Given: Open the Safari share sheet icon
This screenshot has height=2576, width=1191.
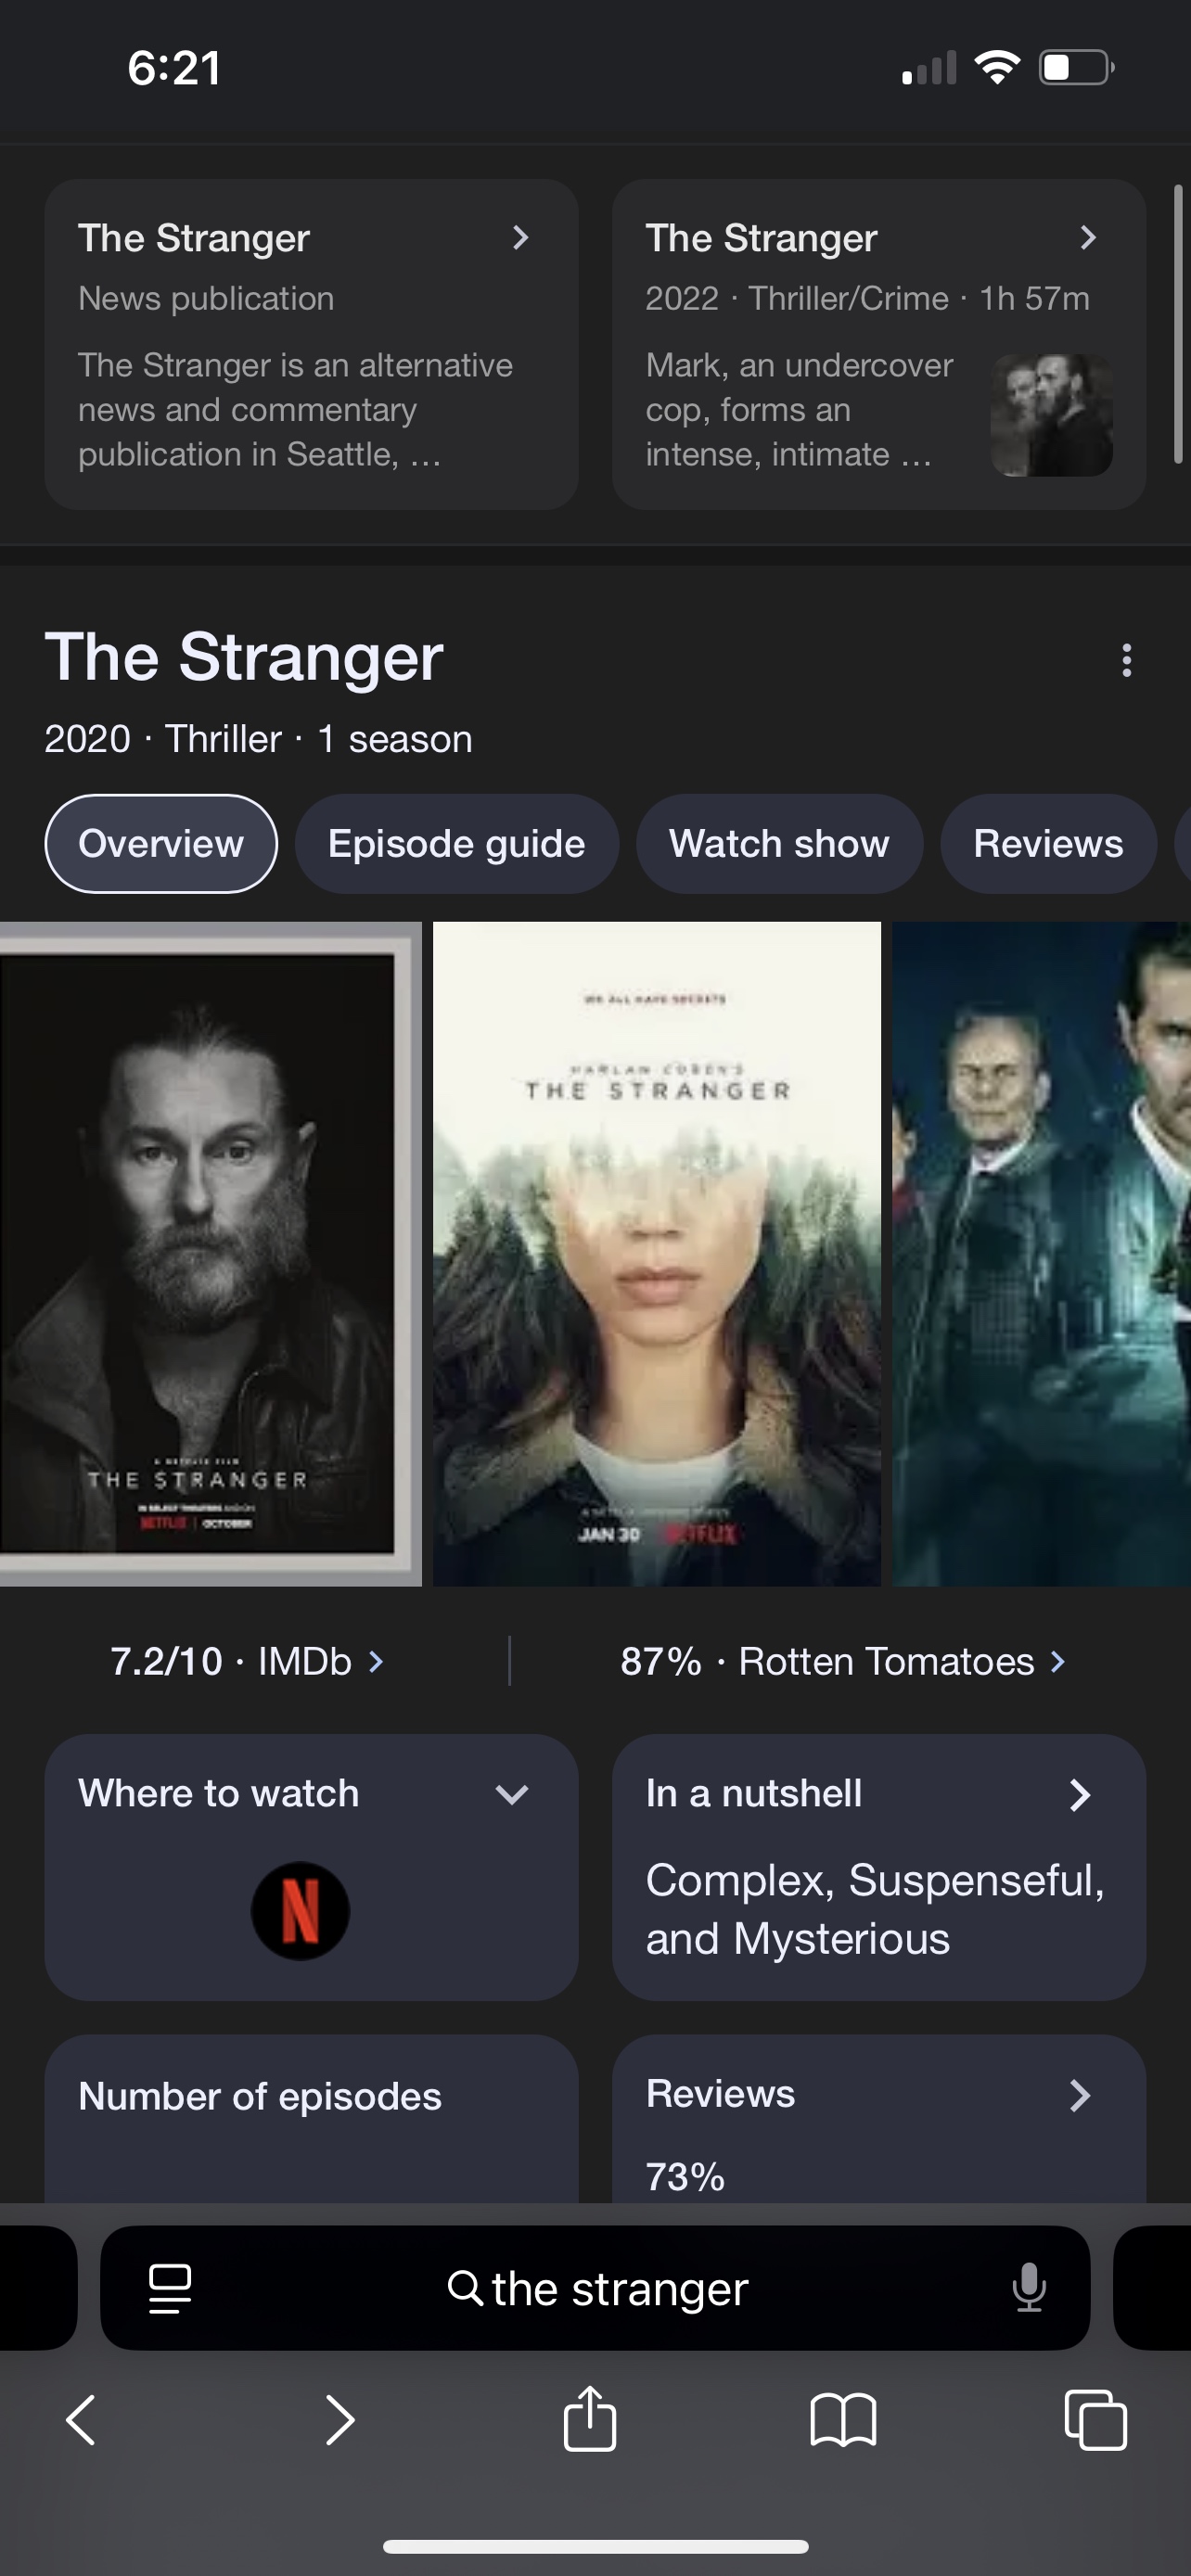Looking at the screenshot, I should point(590,2420).
